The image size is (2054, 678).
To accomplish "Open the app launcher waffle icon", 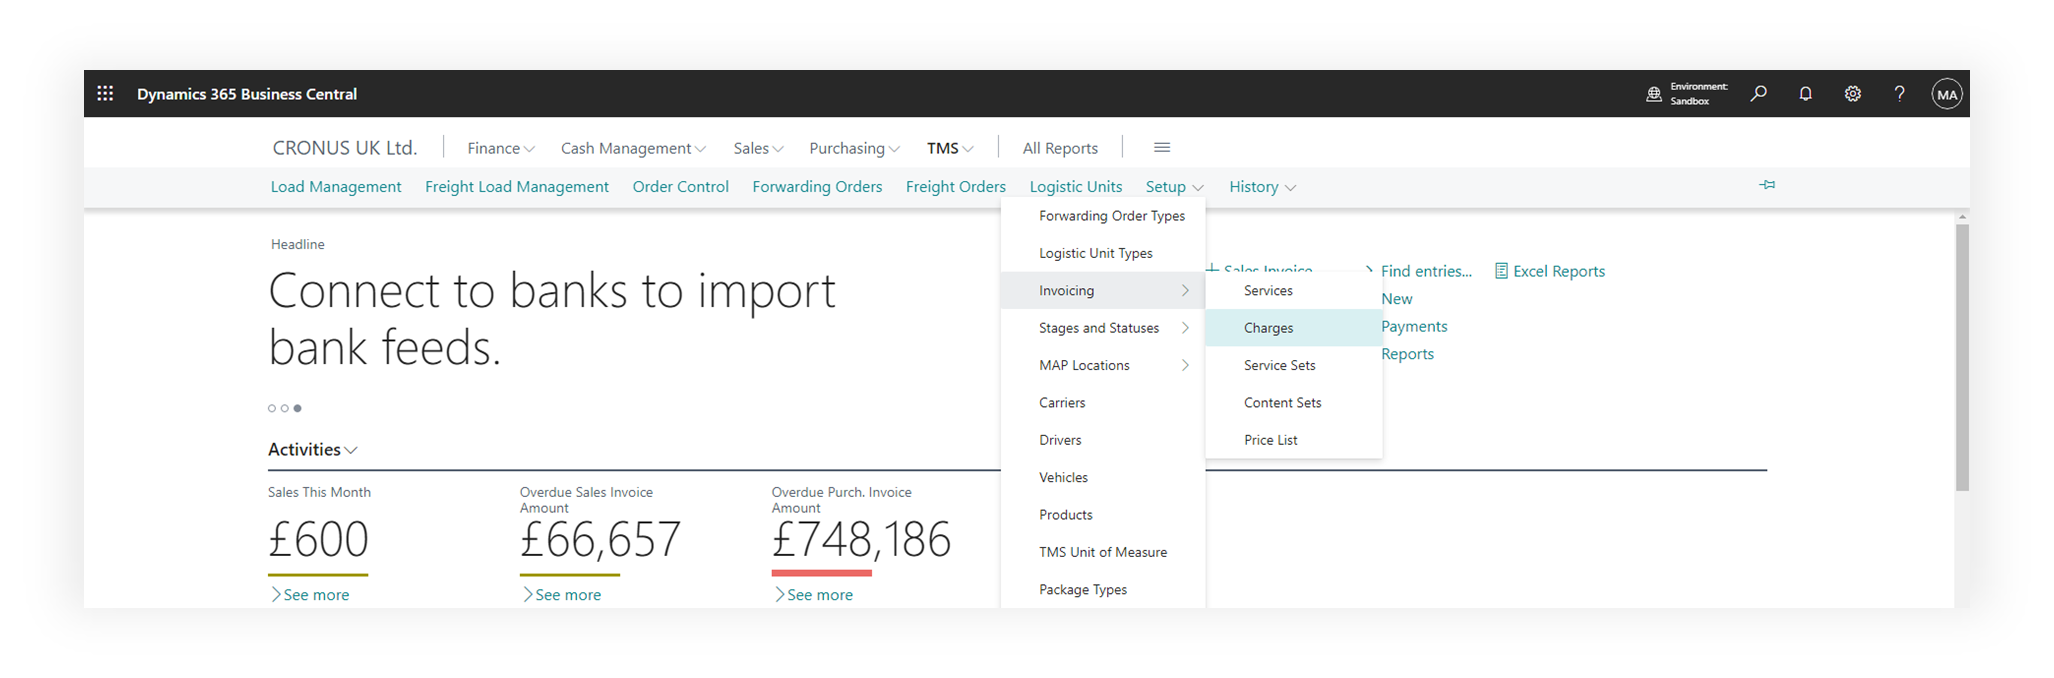I will [105, 94].
